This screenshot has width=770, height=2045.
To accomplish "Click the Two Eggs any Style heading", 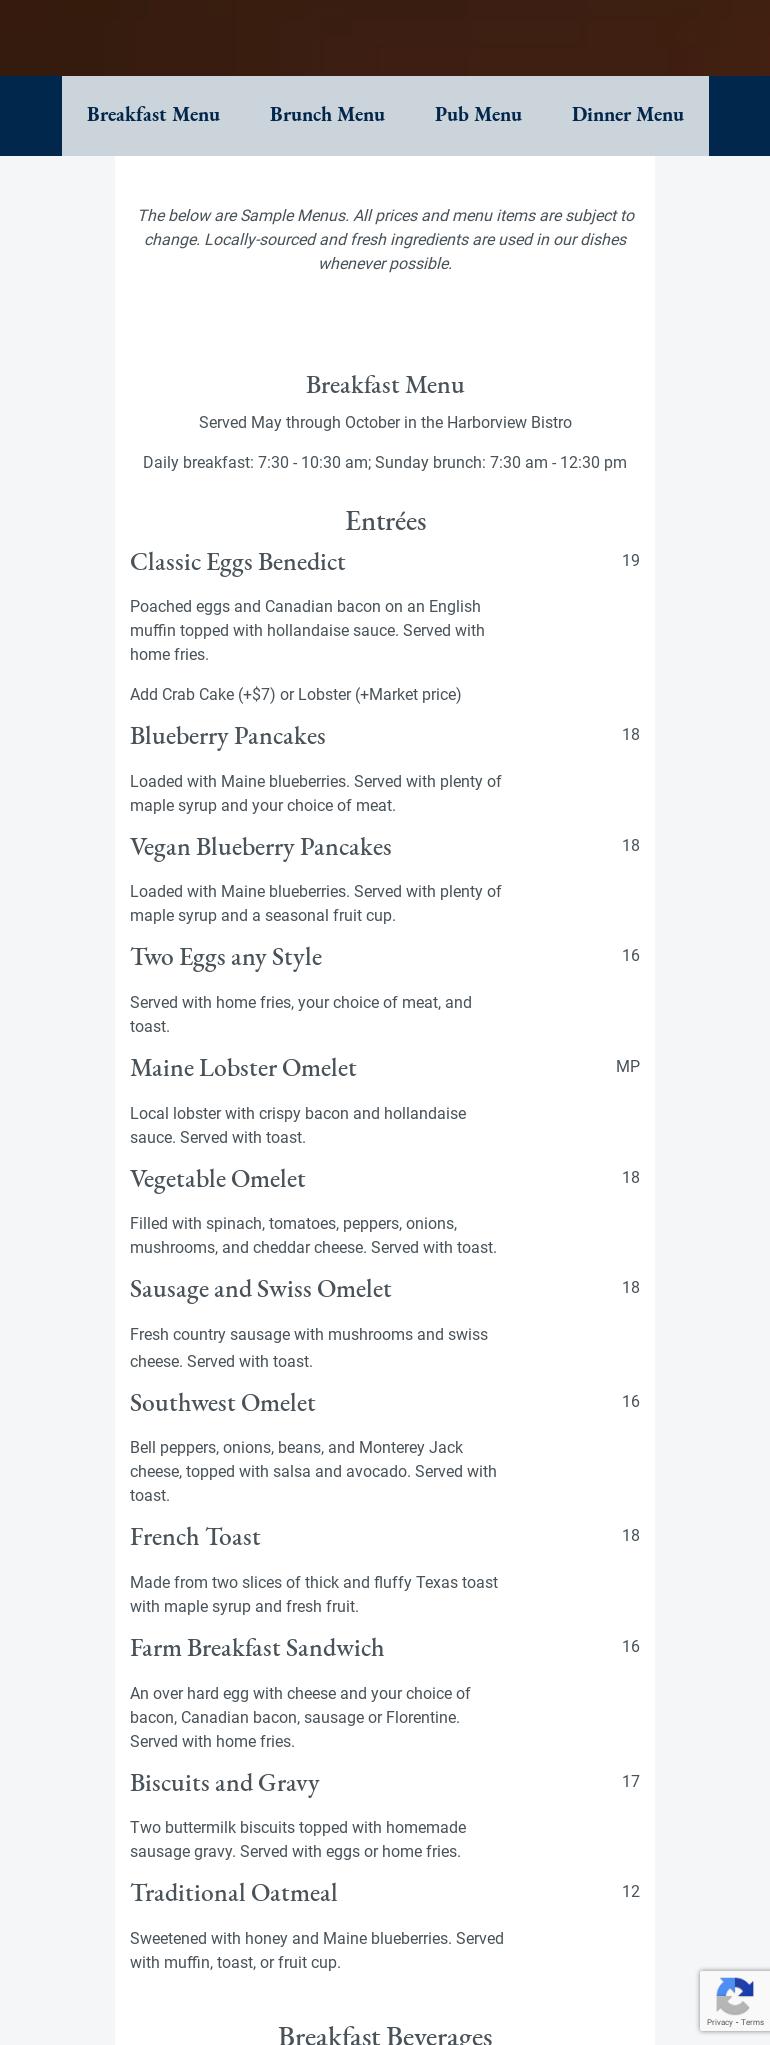I will coord(226,957).
